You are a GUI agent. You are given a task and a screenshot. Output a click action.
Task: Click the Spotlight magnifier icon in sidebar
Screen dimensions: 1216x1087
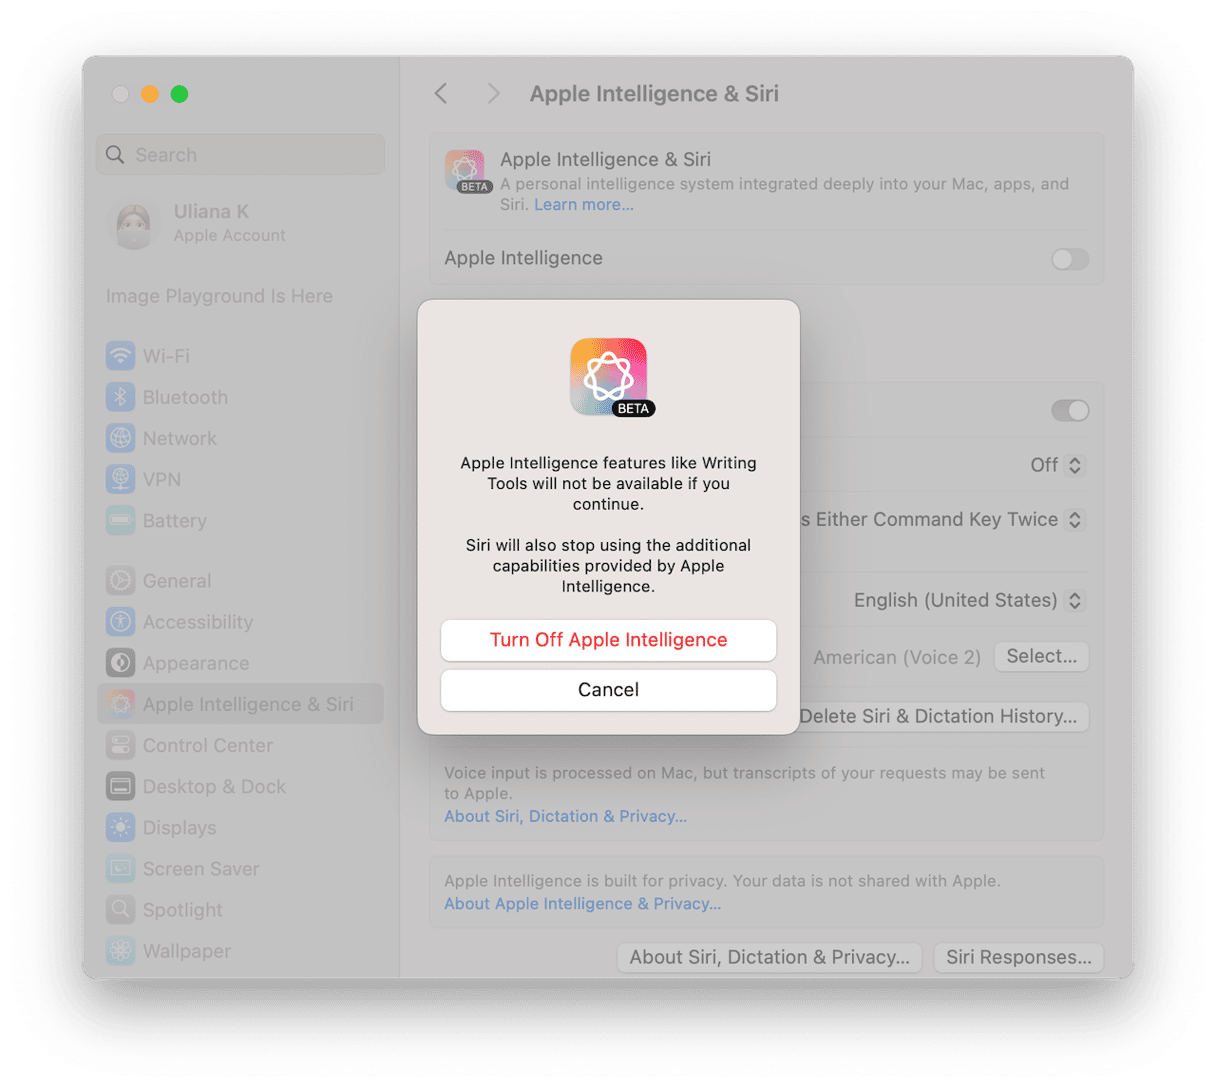(x=121, y=909)
